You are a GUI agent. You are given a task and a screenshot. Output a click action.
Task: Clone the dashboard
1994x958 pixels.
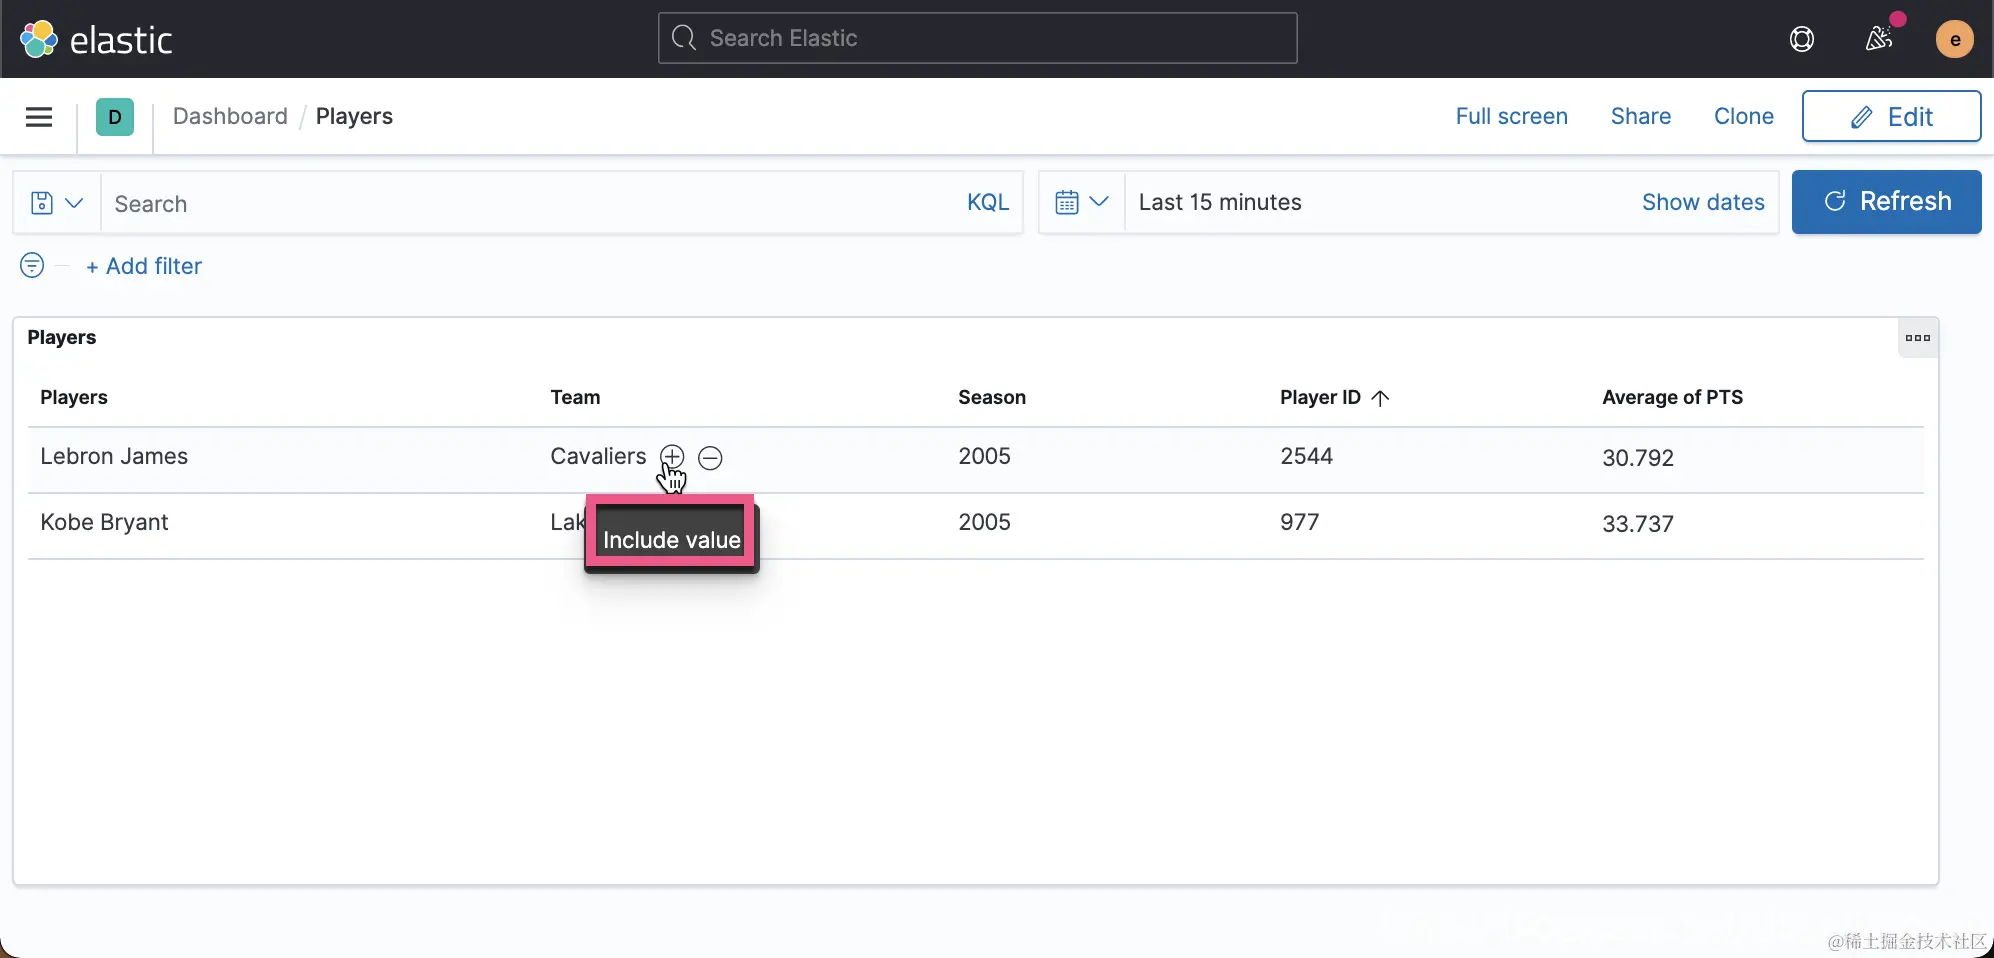click(x=1743, y=116)
